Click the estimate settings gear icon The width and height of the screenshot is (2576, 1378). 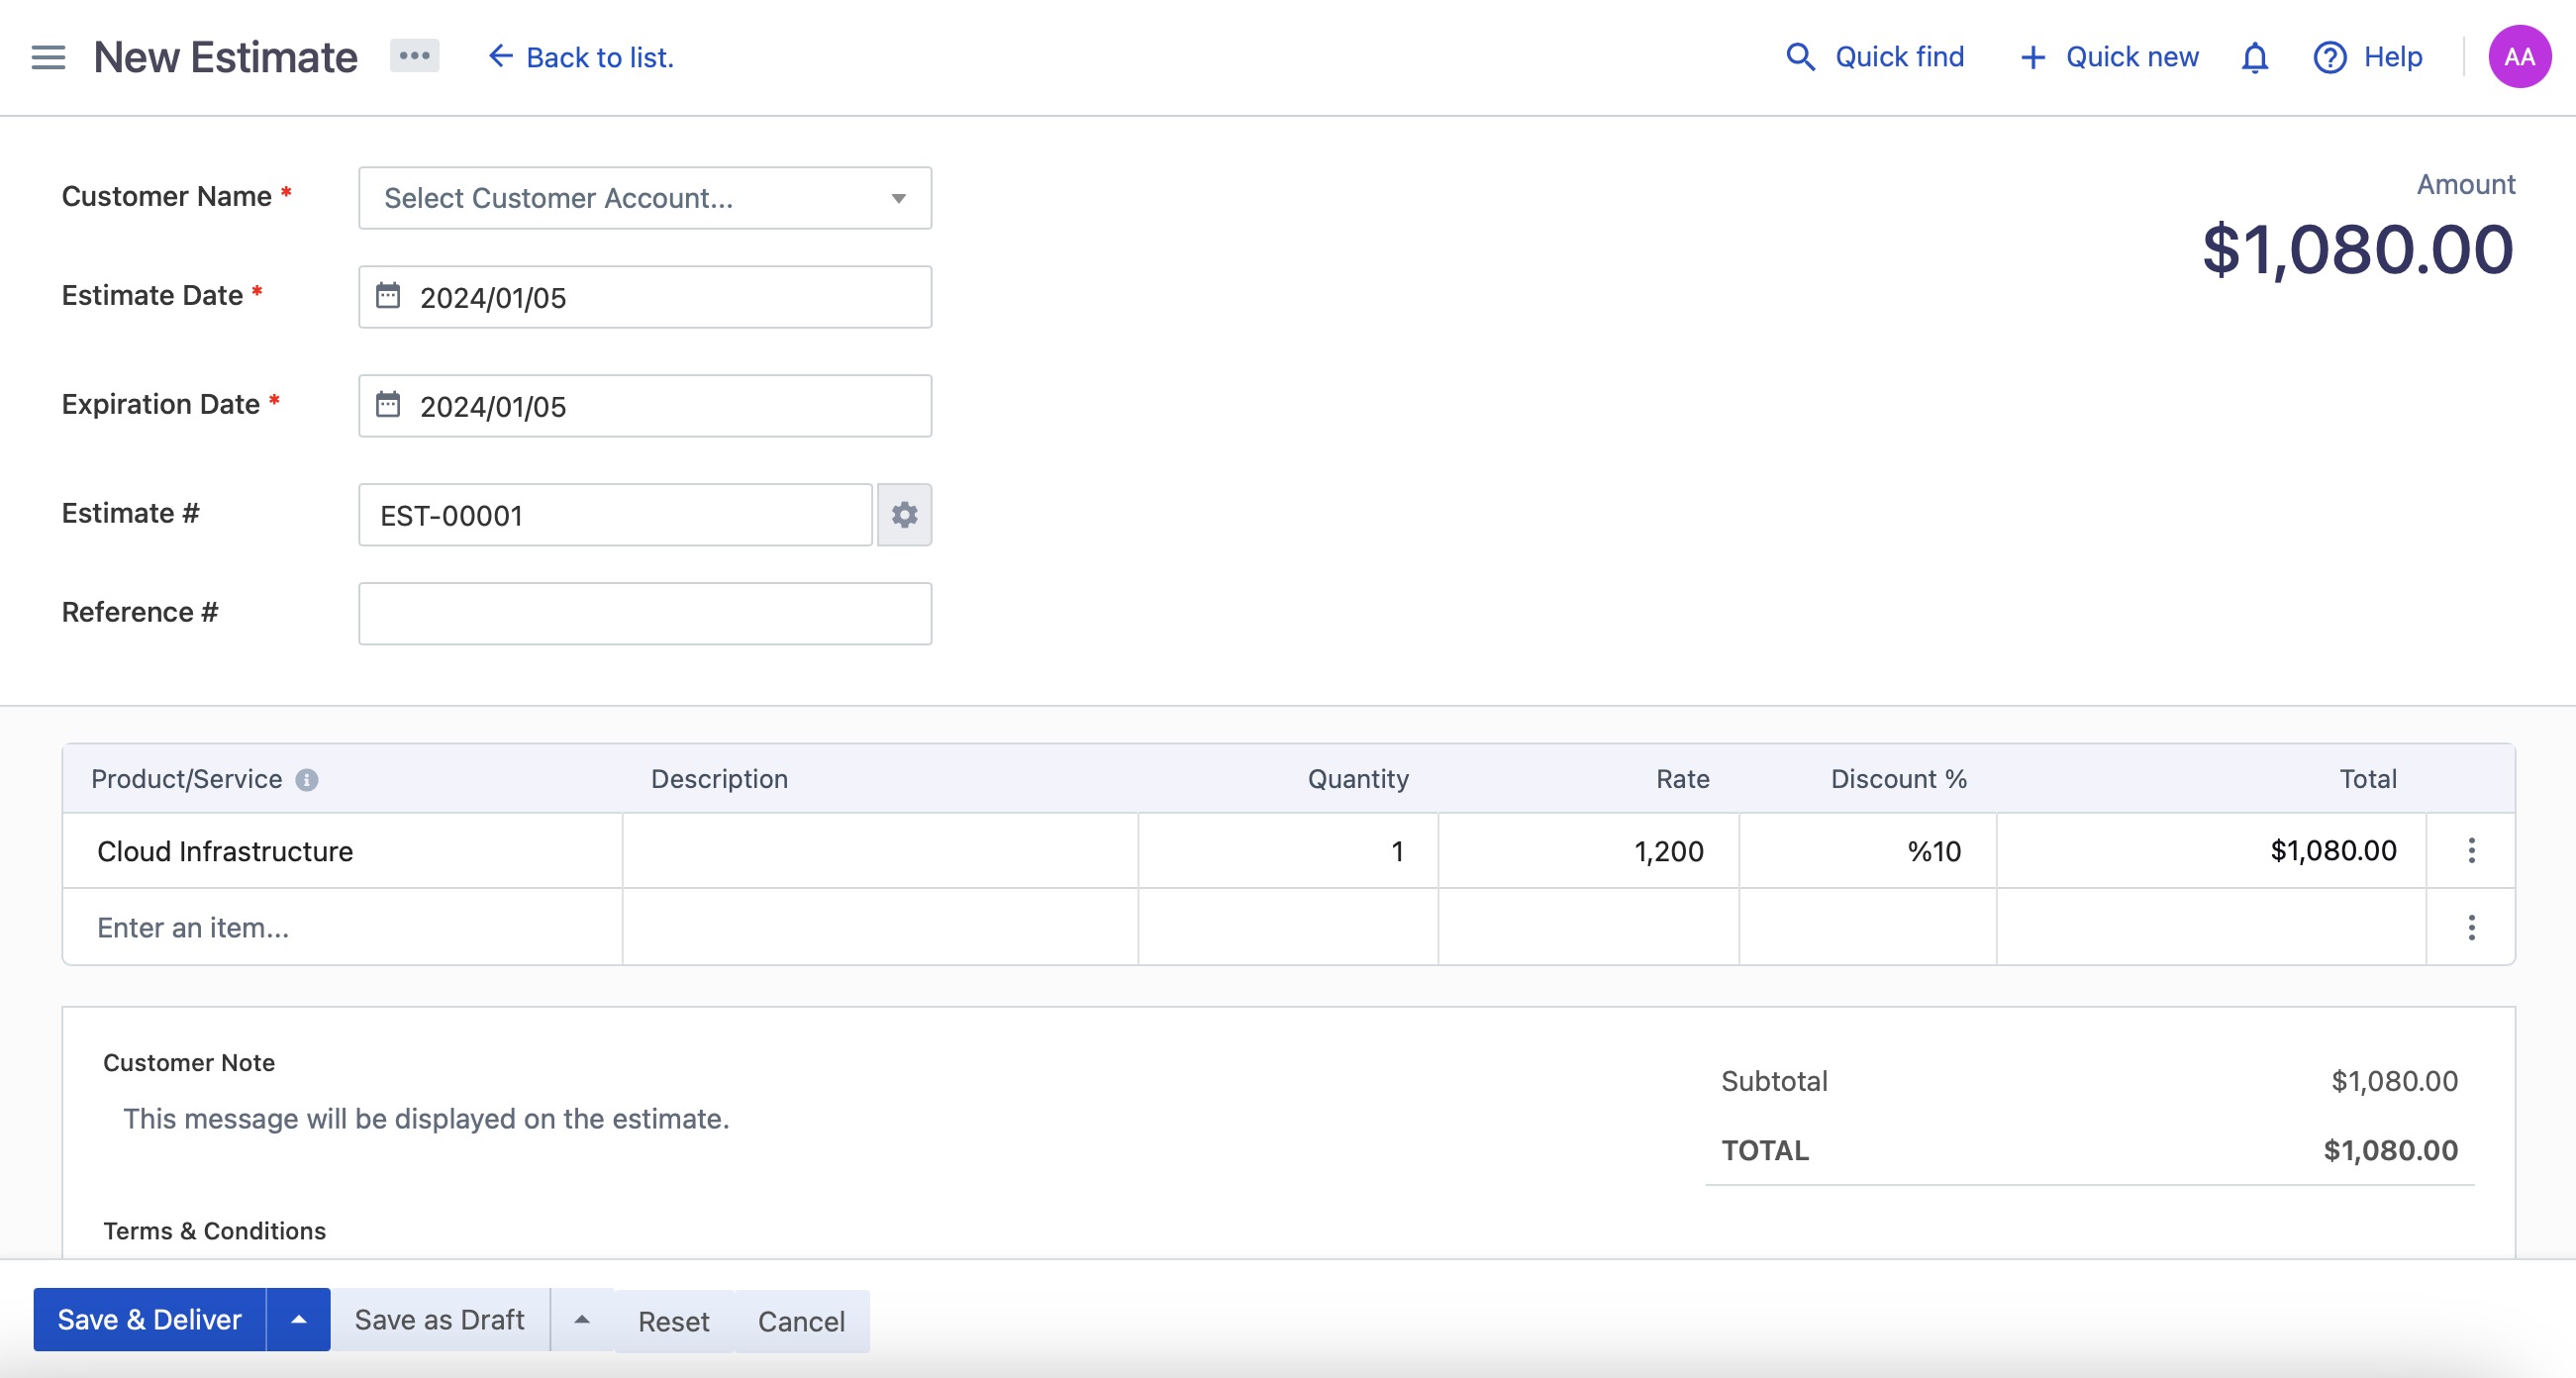(903, 515)
